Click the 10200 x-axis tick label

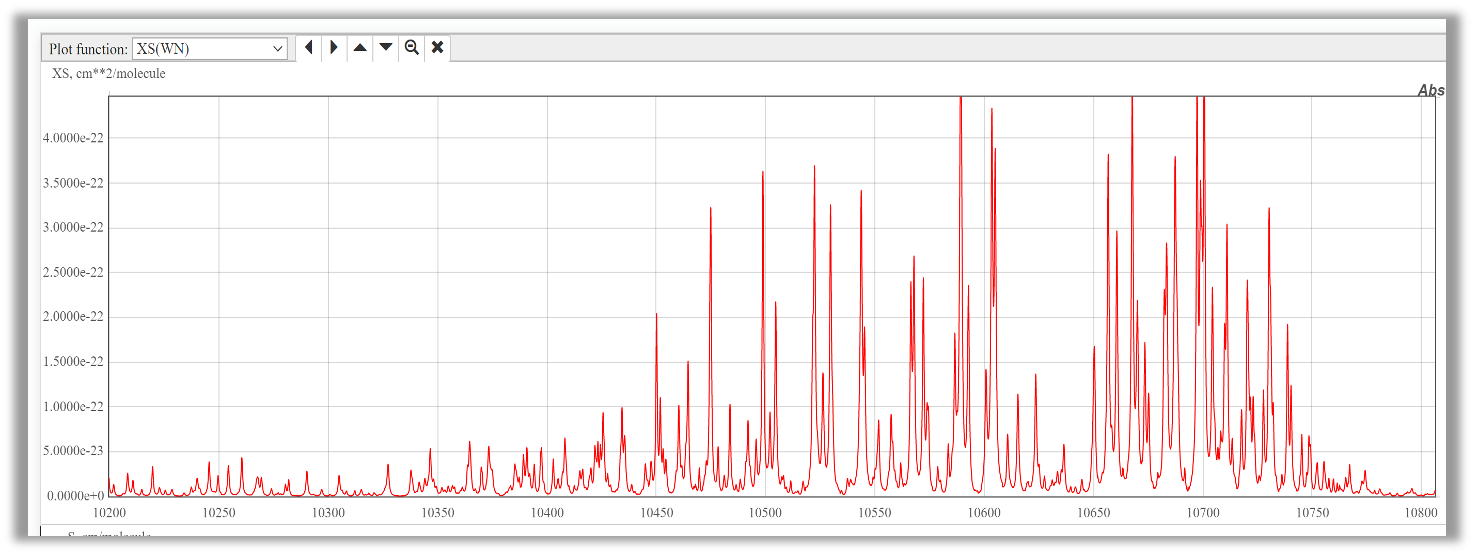pyautogui.click(x=109, y=513)
